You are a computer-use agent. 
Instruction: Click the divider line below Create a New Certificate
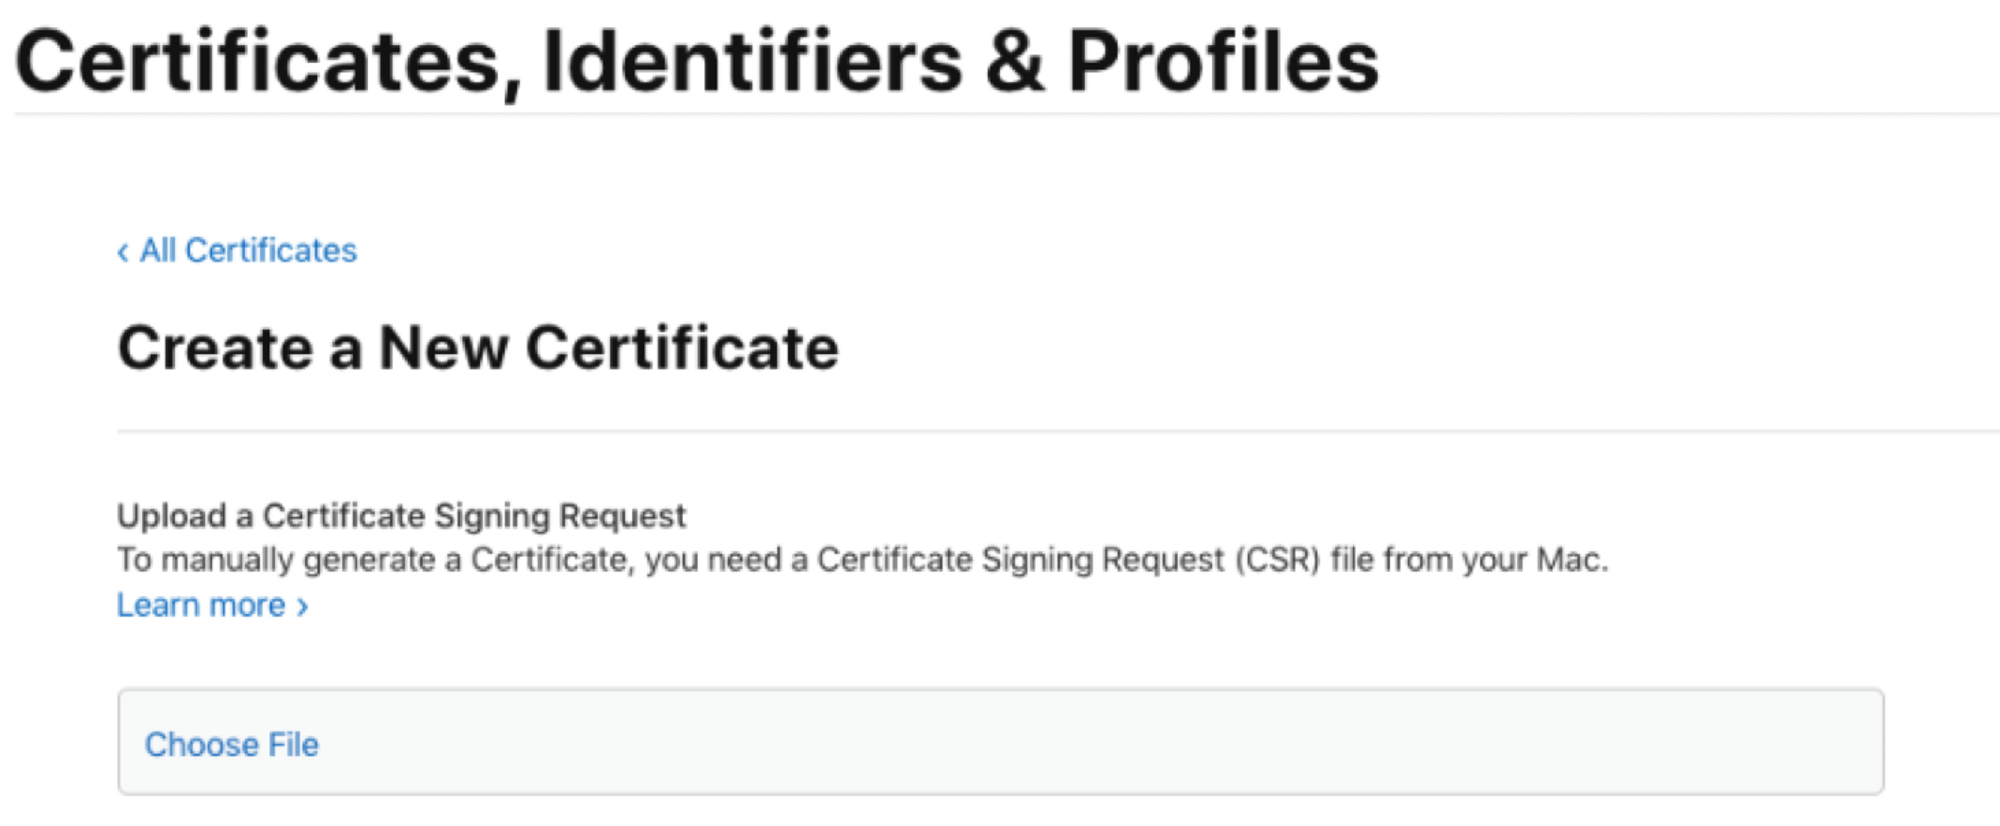[1058, 431]
